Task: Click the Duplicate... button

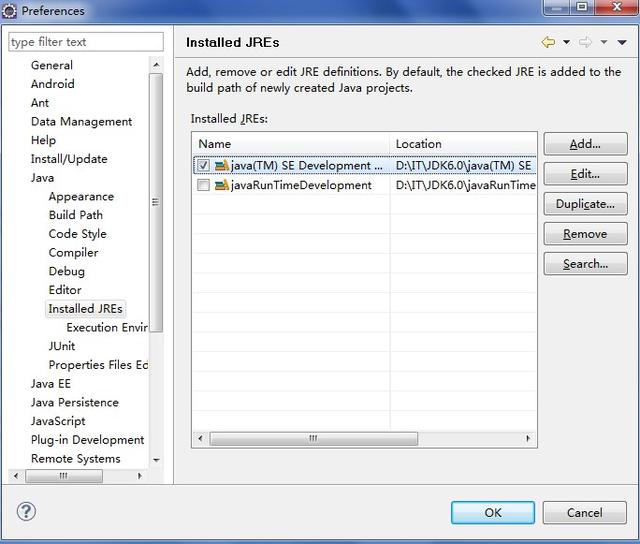Action: pyautogui.click(x=585, y=204)
